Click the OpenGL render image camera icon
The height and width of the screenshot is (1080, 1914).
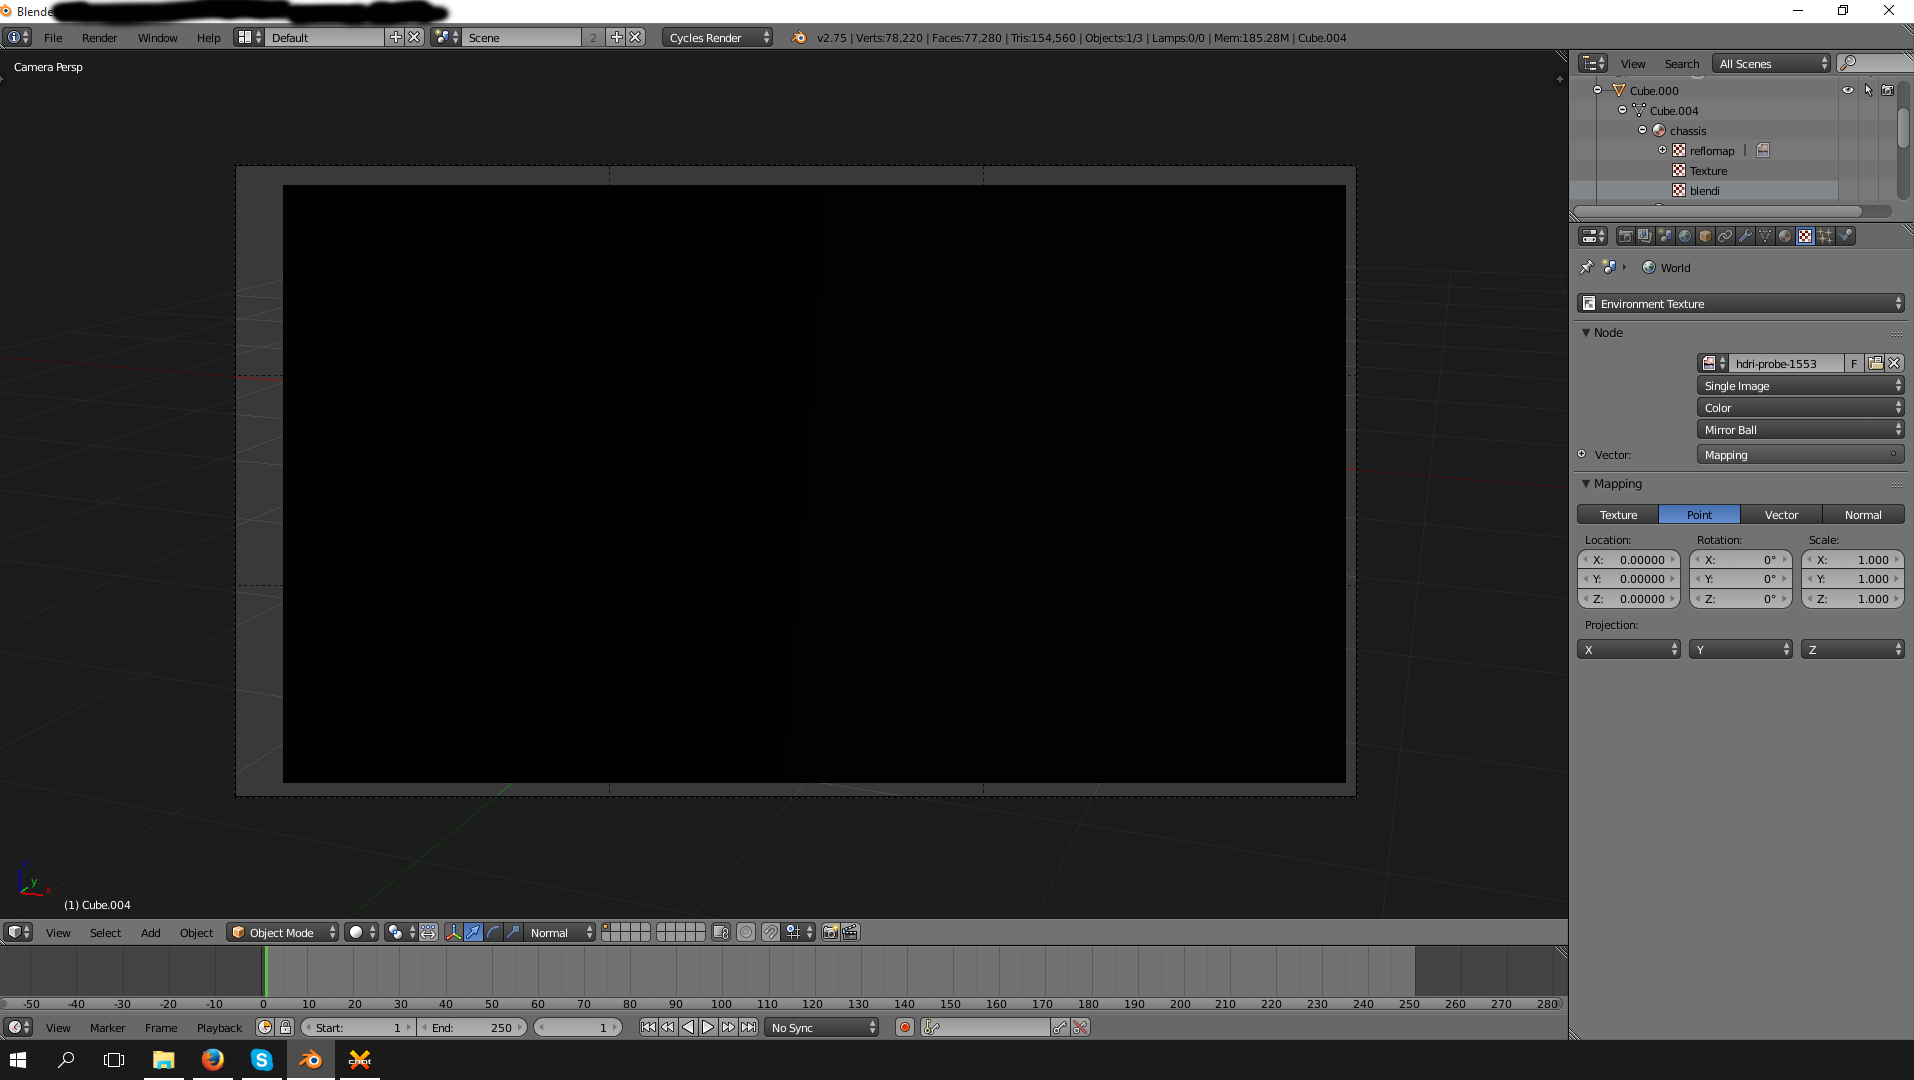coord(830,932)
